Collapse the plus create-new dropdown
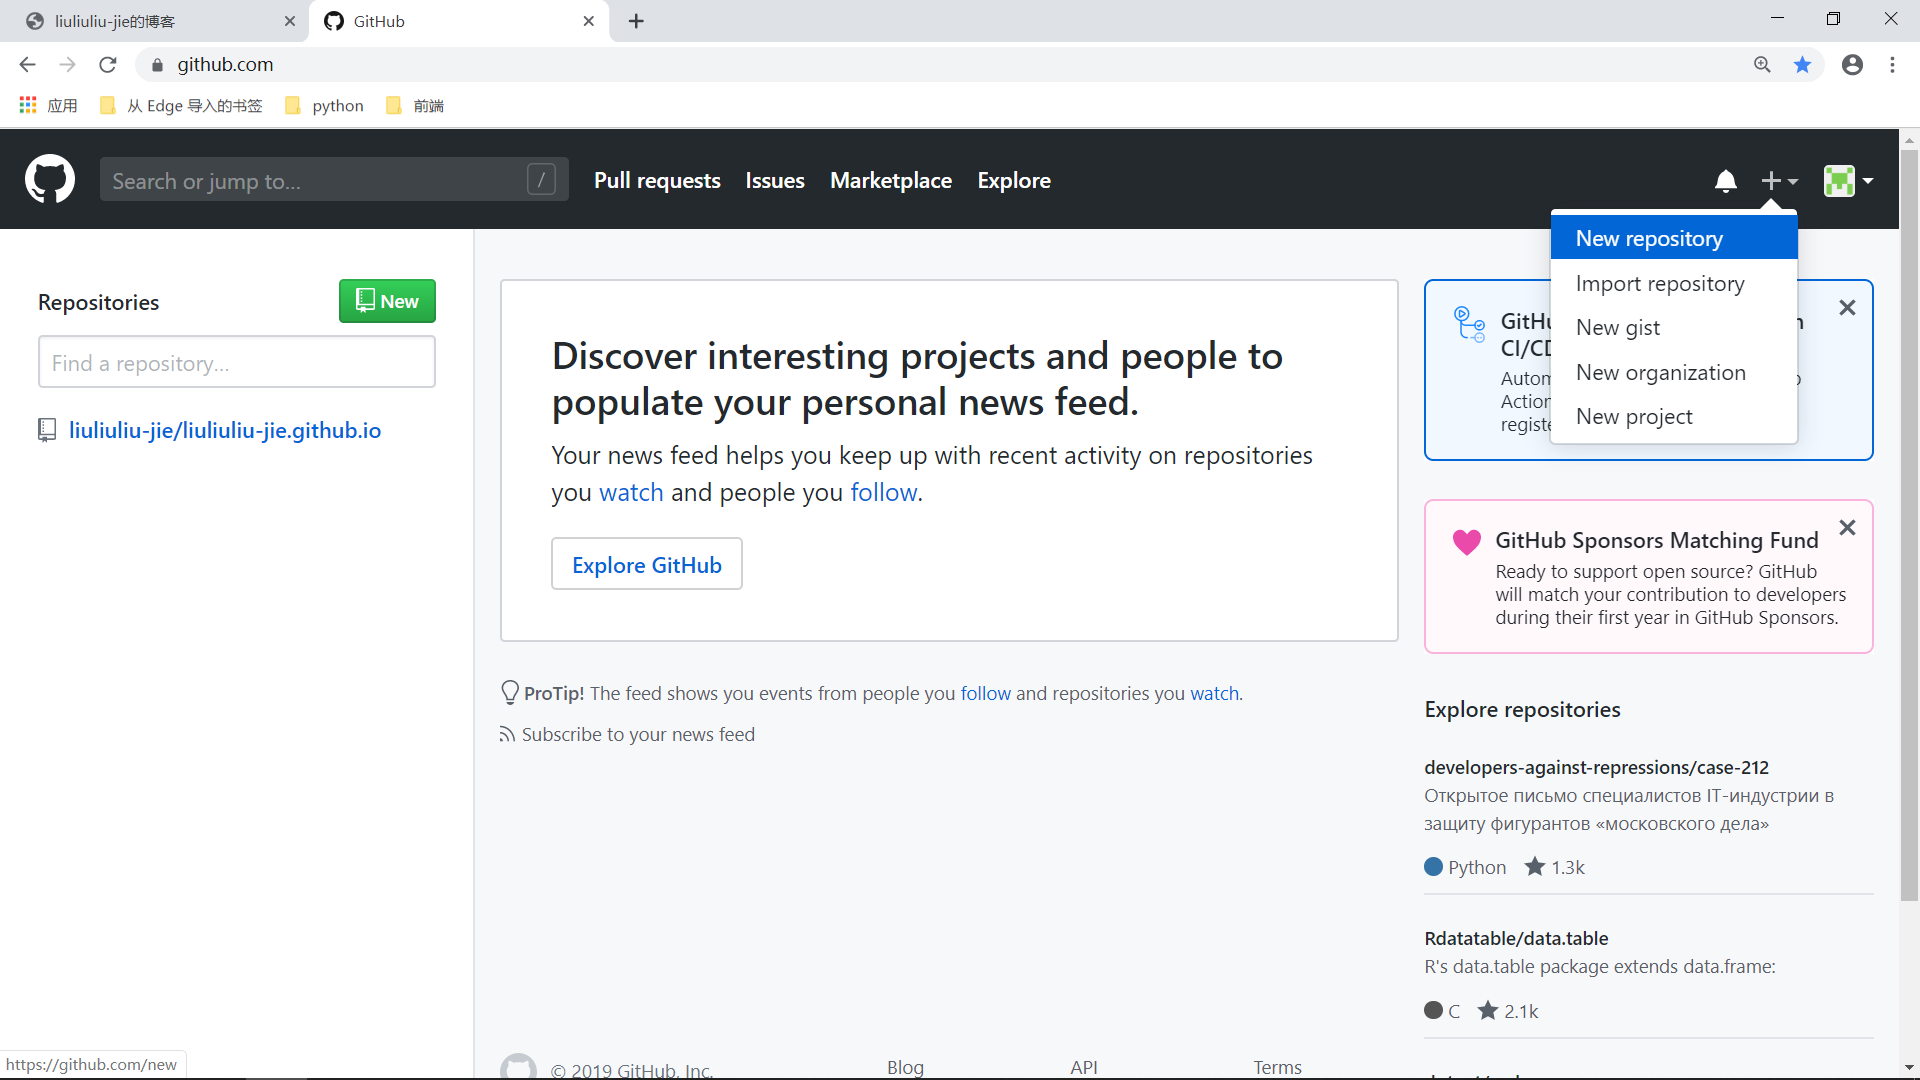The width and height of the screenshot is (1920, 1080). (x=1779, y=181)
